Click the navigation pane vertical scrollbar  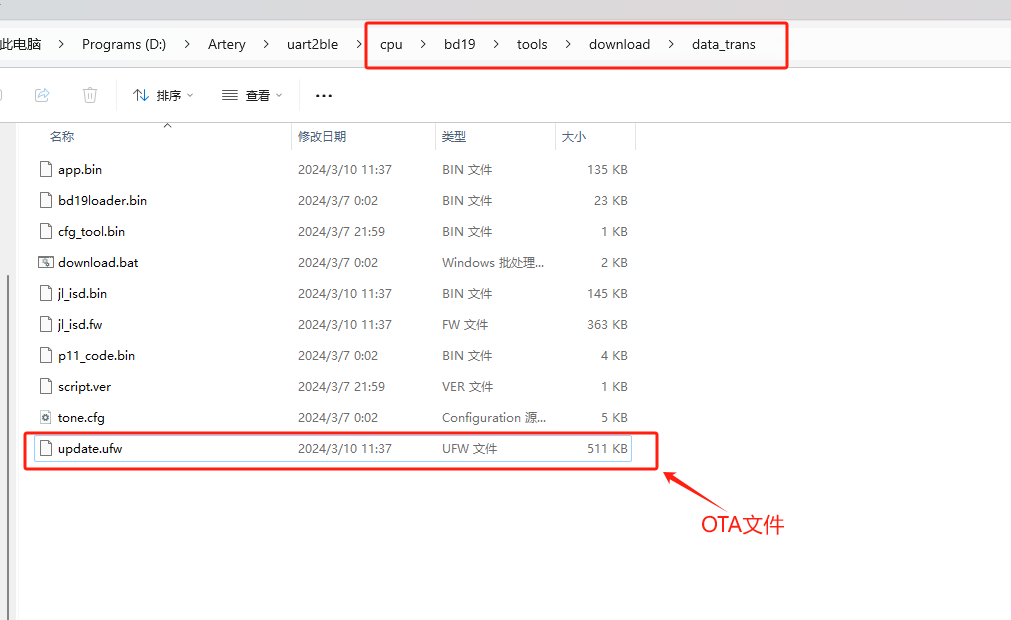coord(8,446)
